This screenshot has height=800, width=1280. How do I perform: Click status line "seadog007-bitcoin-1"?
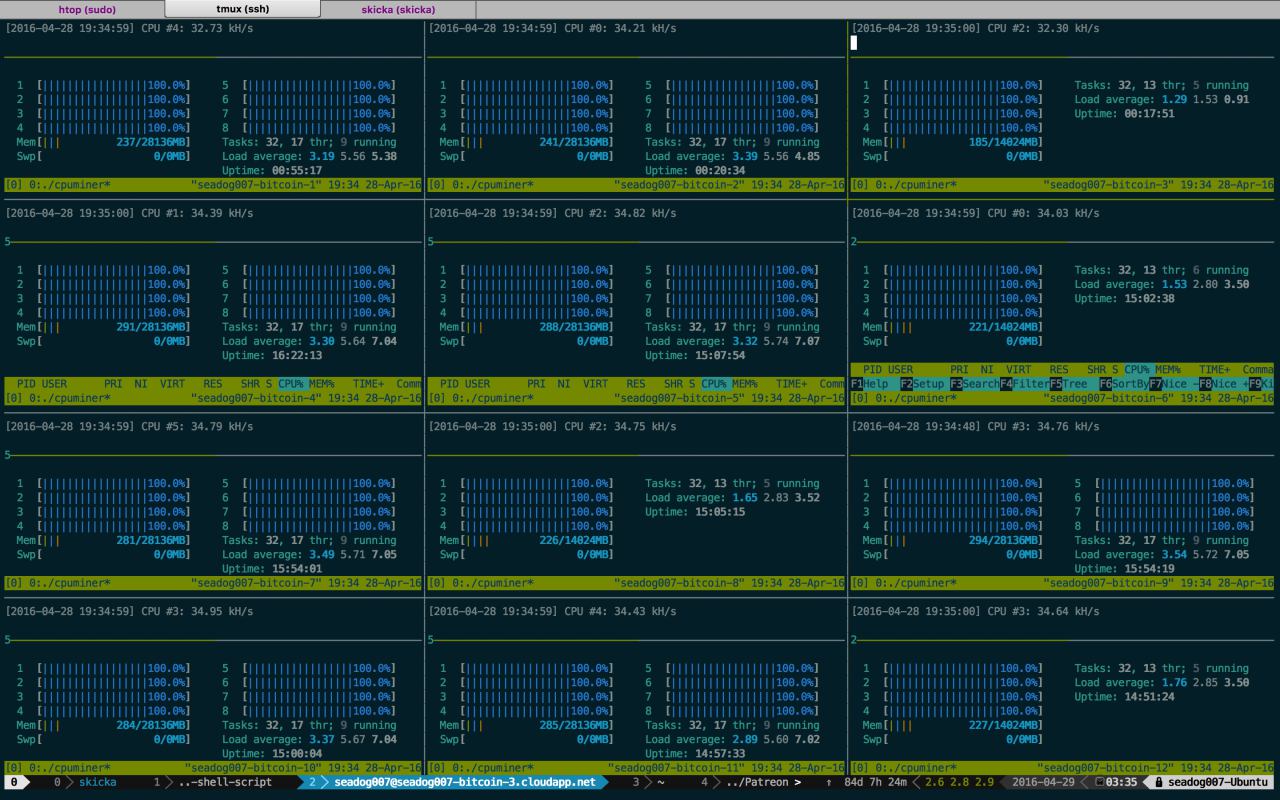pos(255,185)
